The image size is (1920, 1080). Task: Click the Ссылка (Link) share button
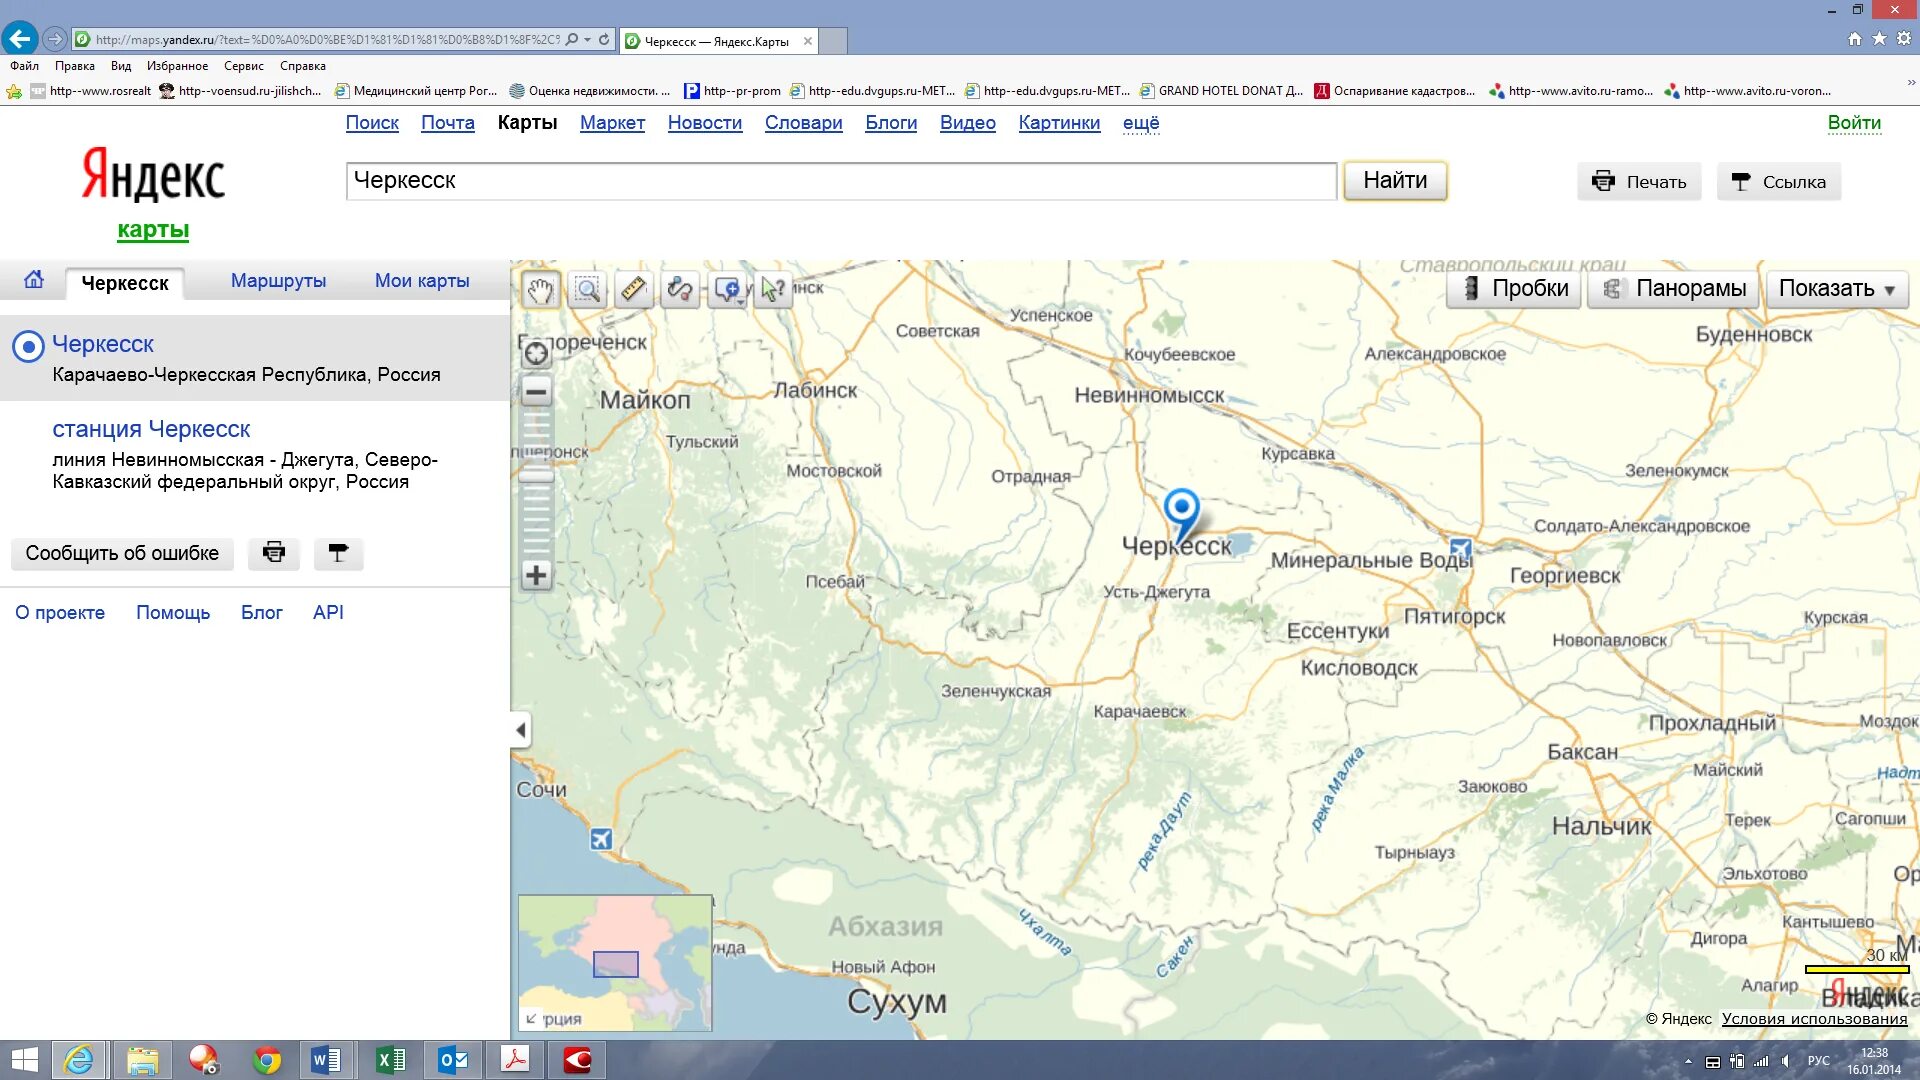[1779, 182]
